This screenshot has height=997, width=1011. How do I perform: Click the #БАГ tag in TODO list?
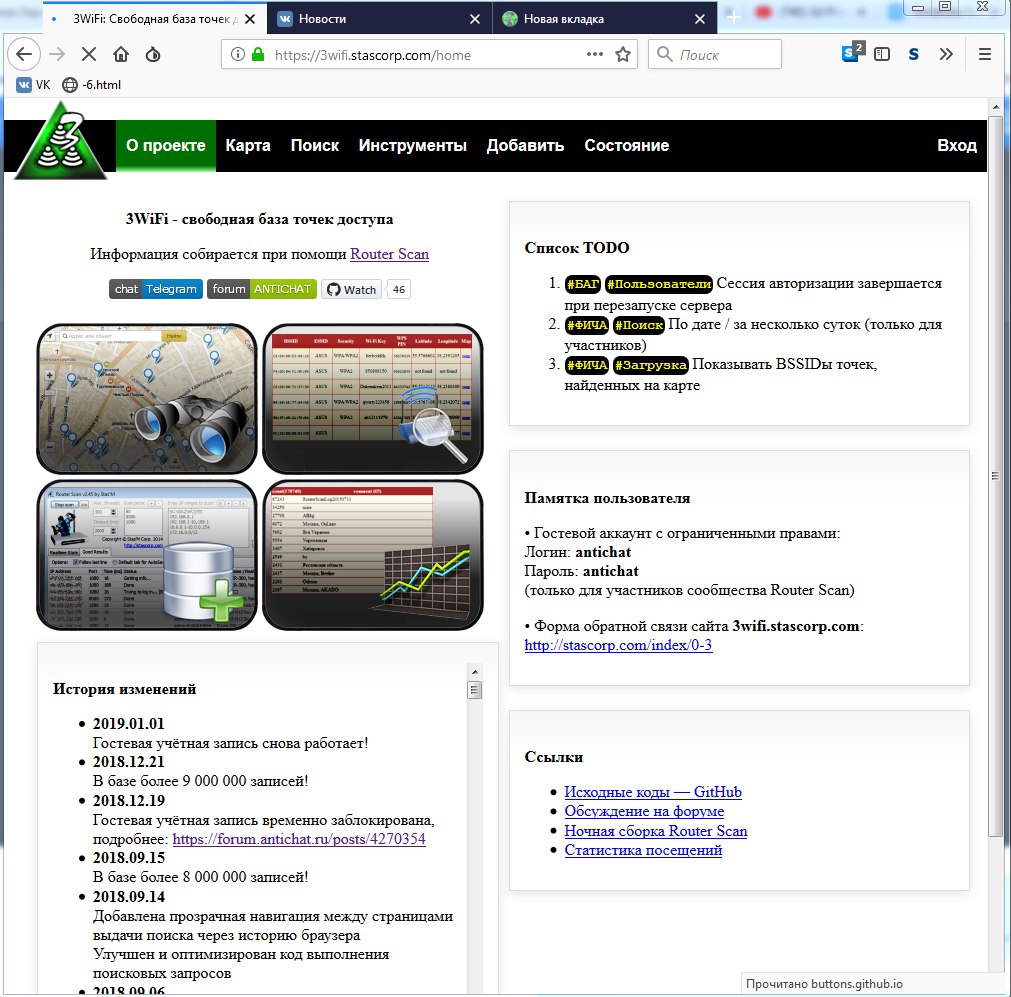point(583,284)
